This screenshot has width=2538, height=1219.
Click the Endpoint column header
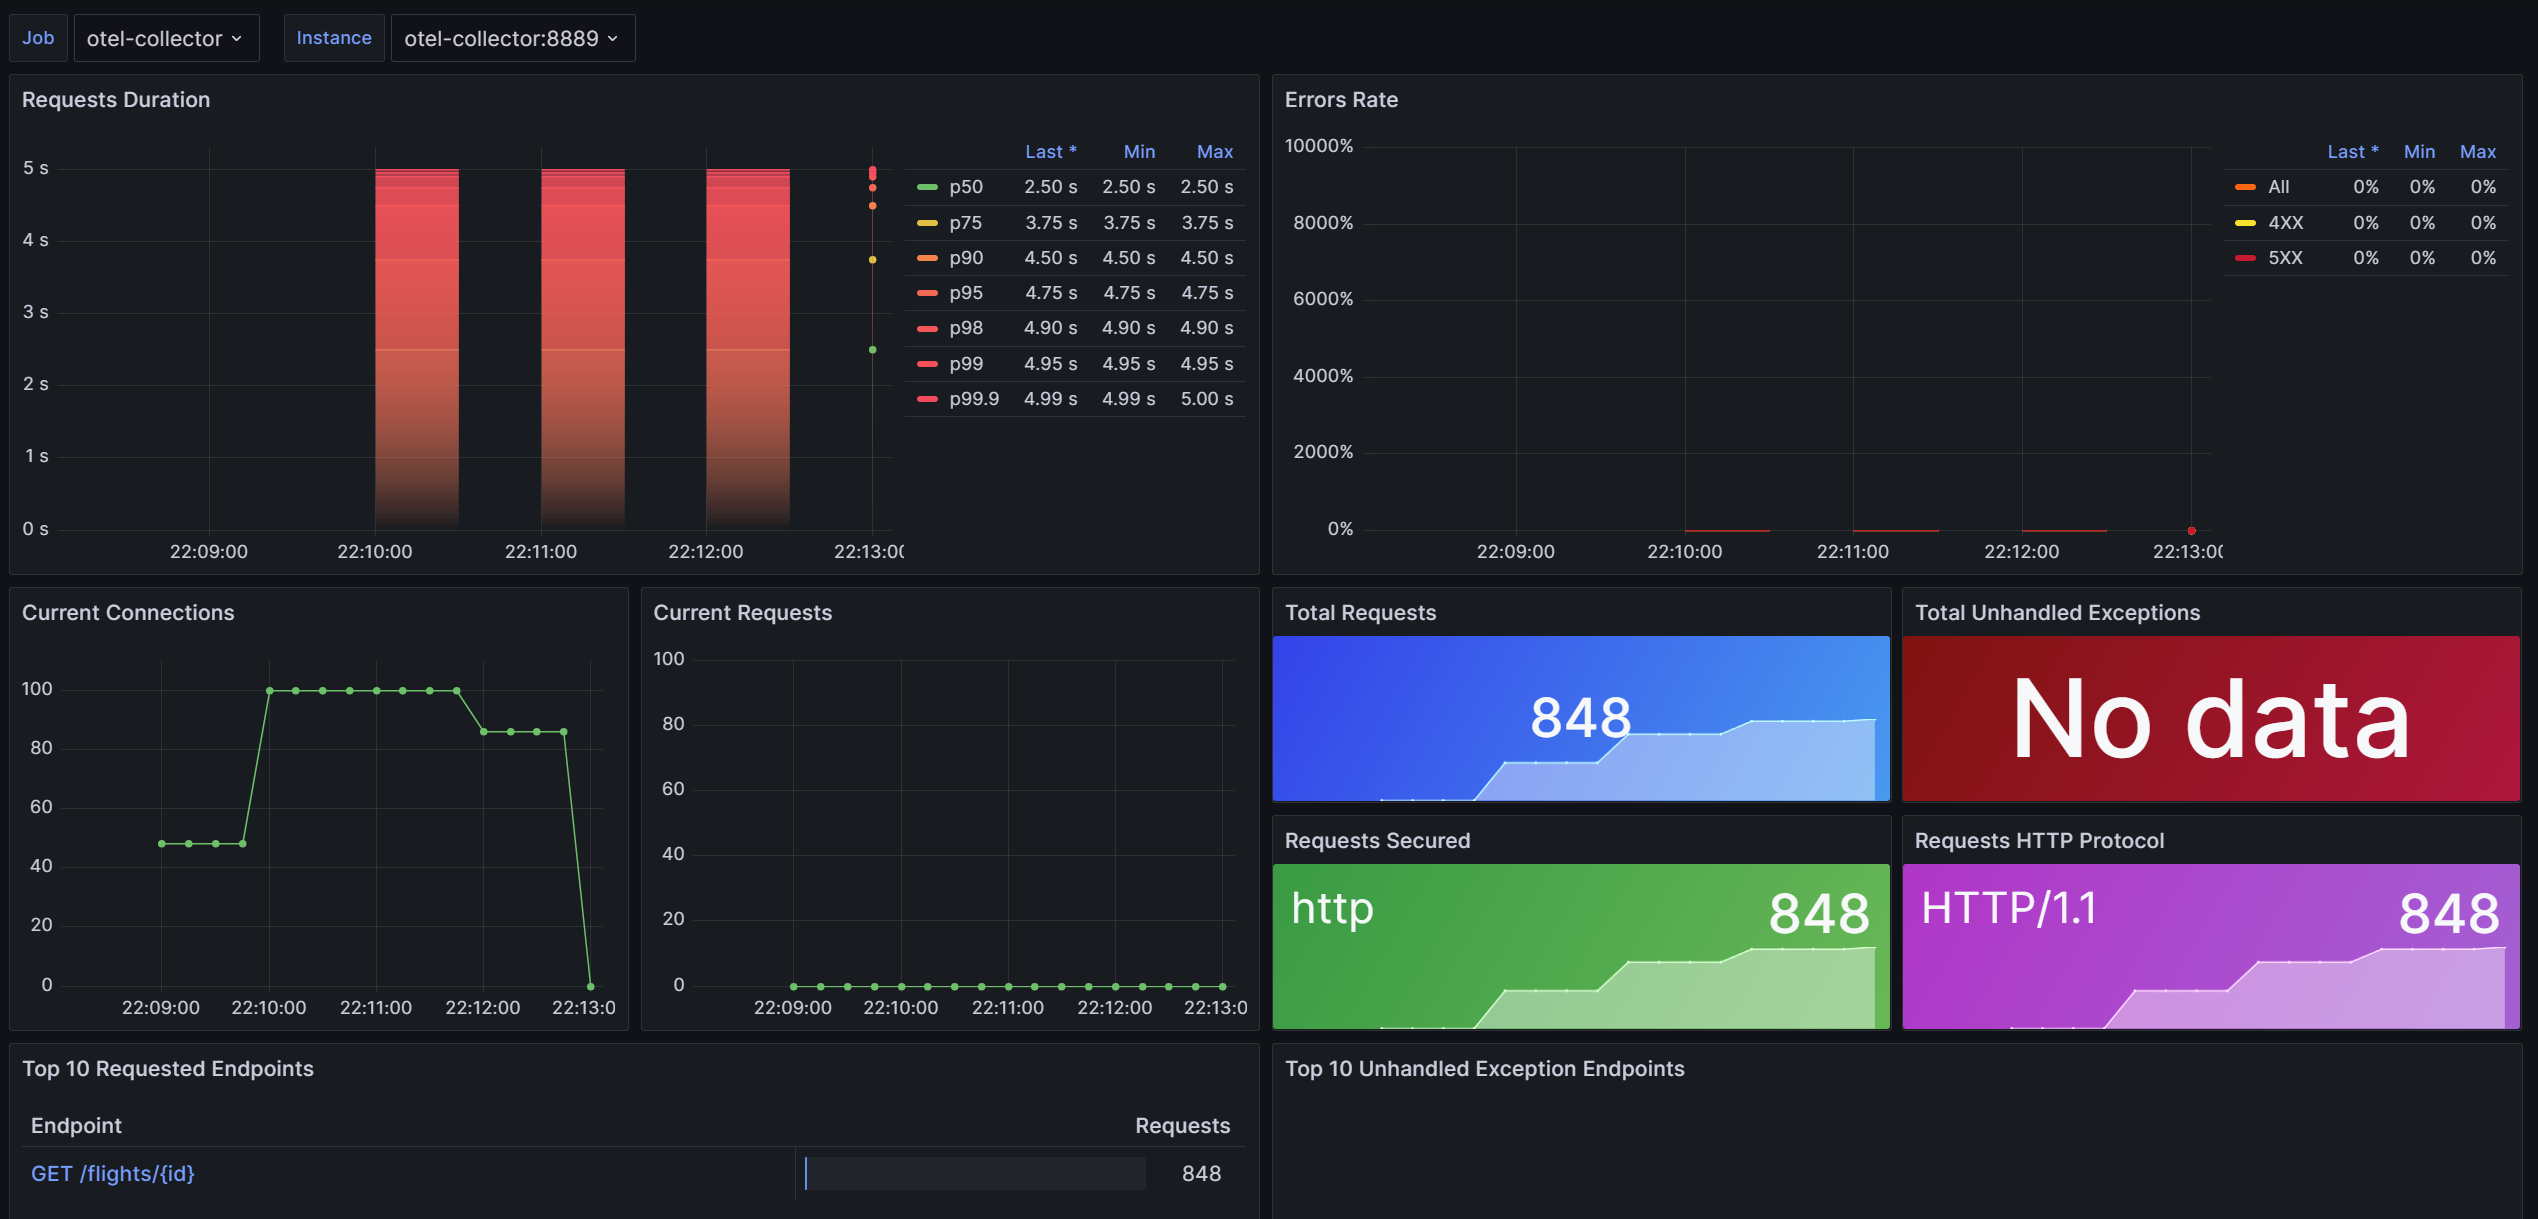(x=76, y=1126)
